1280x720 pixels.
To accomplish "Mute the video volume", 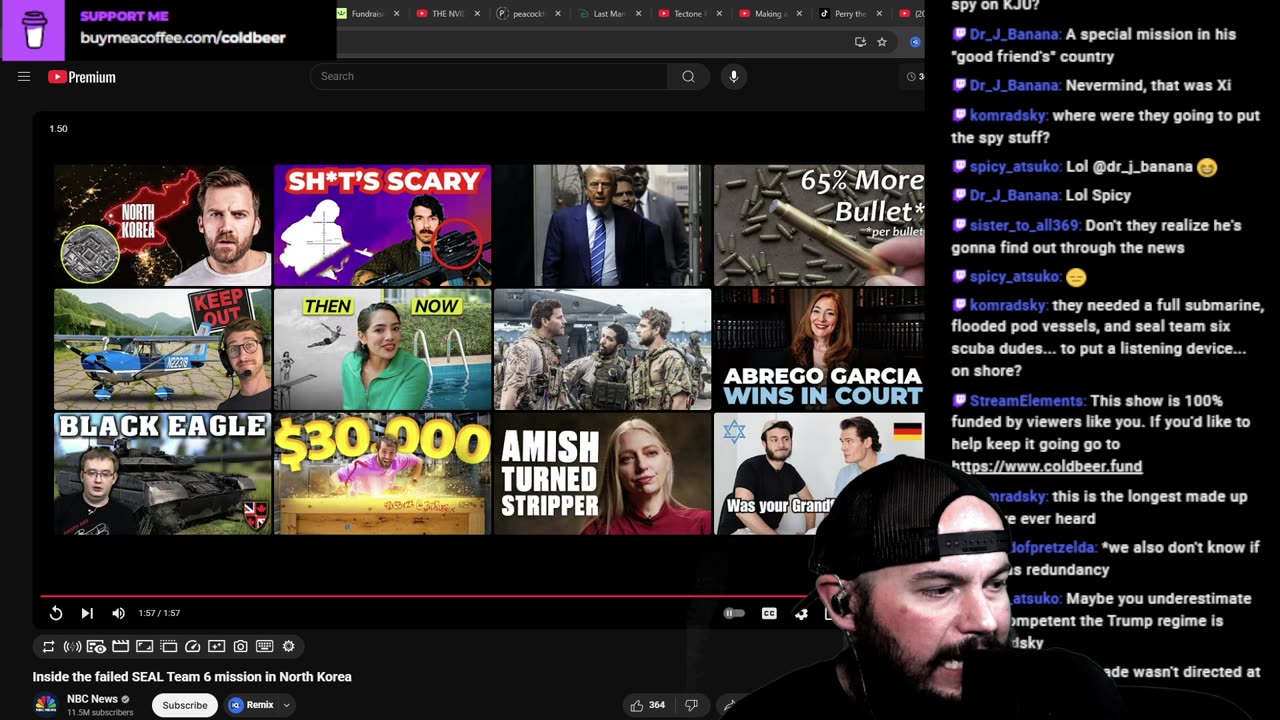I will pos(118,613).
